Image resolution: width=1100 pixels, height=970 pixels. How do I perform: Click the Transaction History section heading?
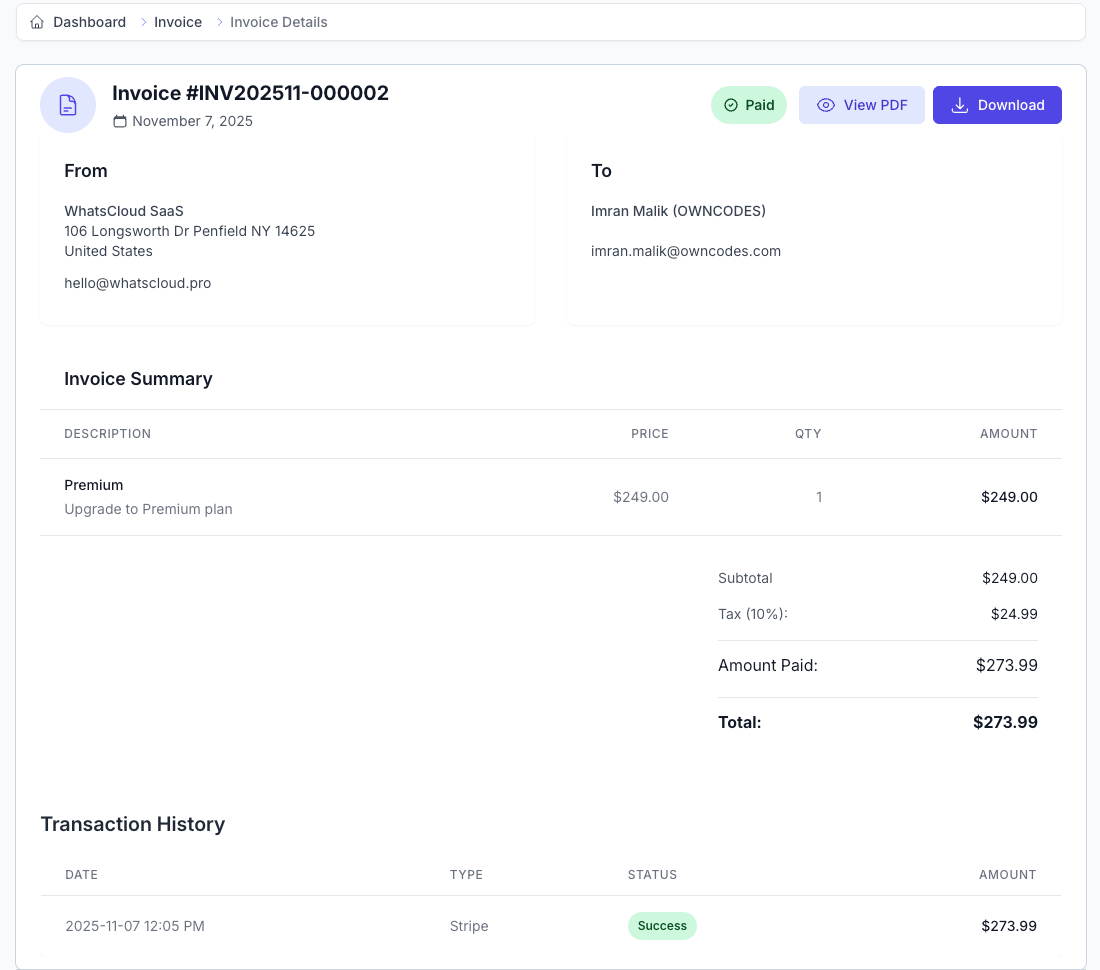pyautogui.click(x=132, y=824)
